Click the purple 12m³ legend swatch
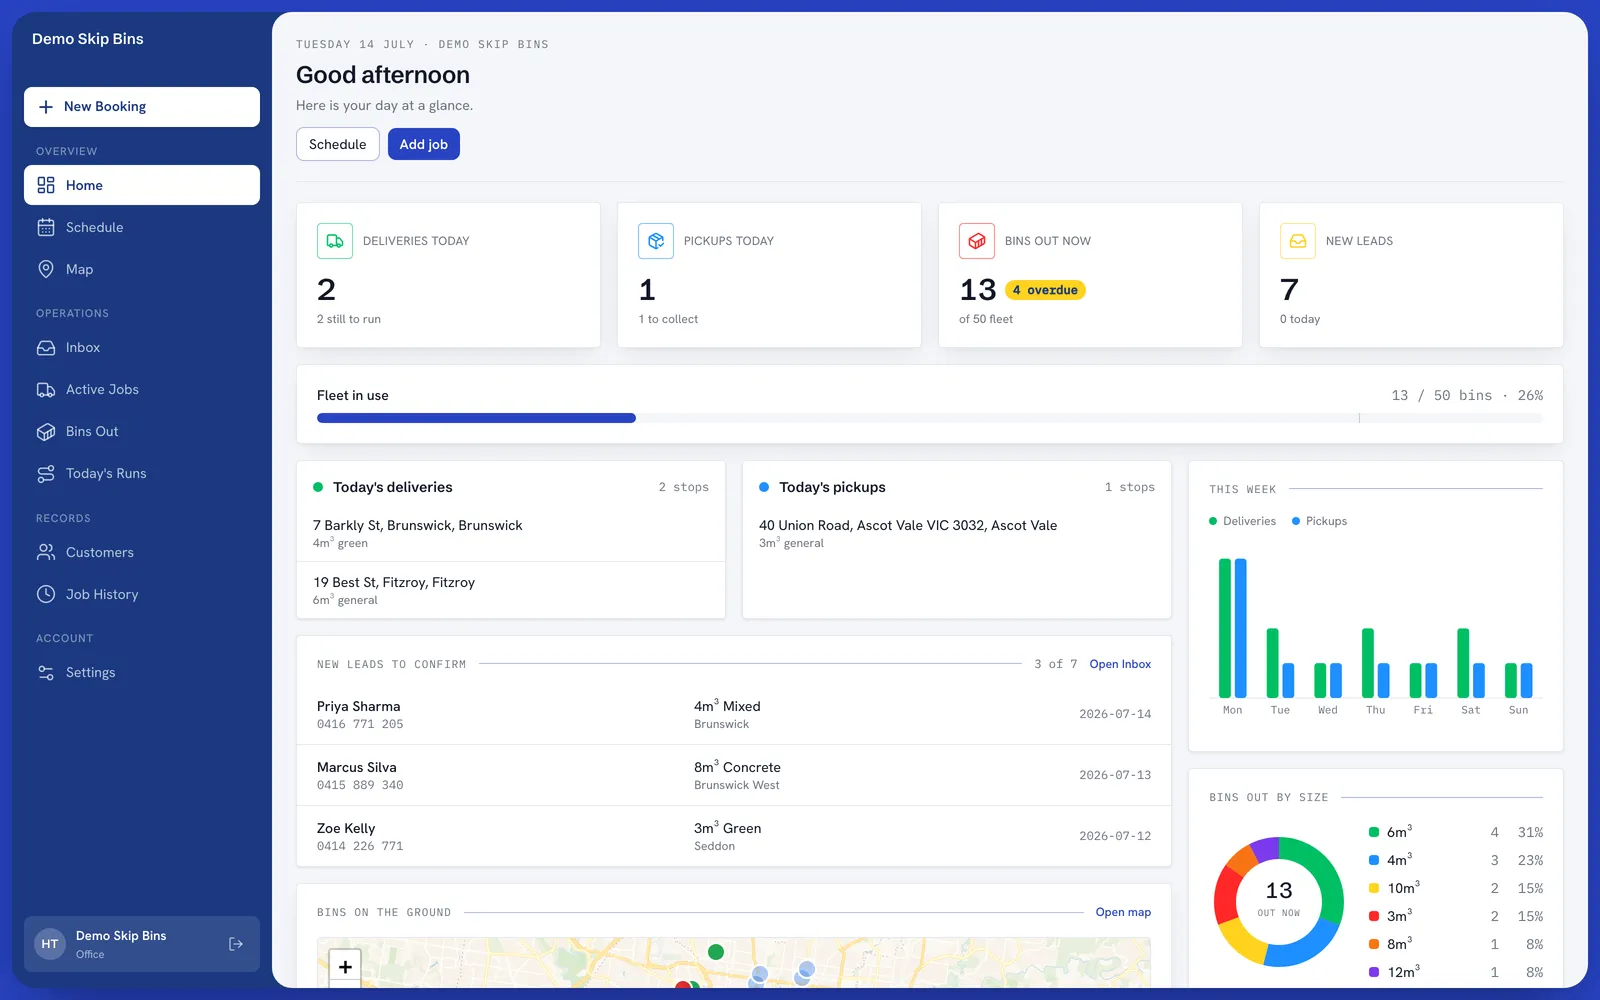The width and height of the screenshot is (1600, 1000). pos(1374,972)
